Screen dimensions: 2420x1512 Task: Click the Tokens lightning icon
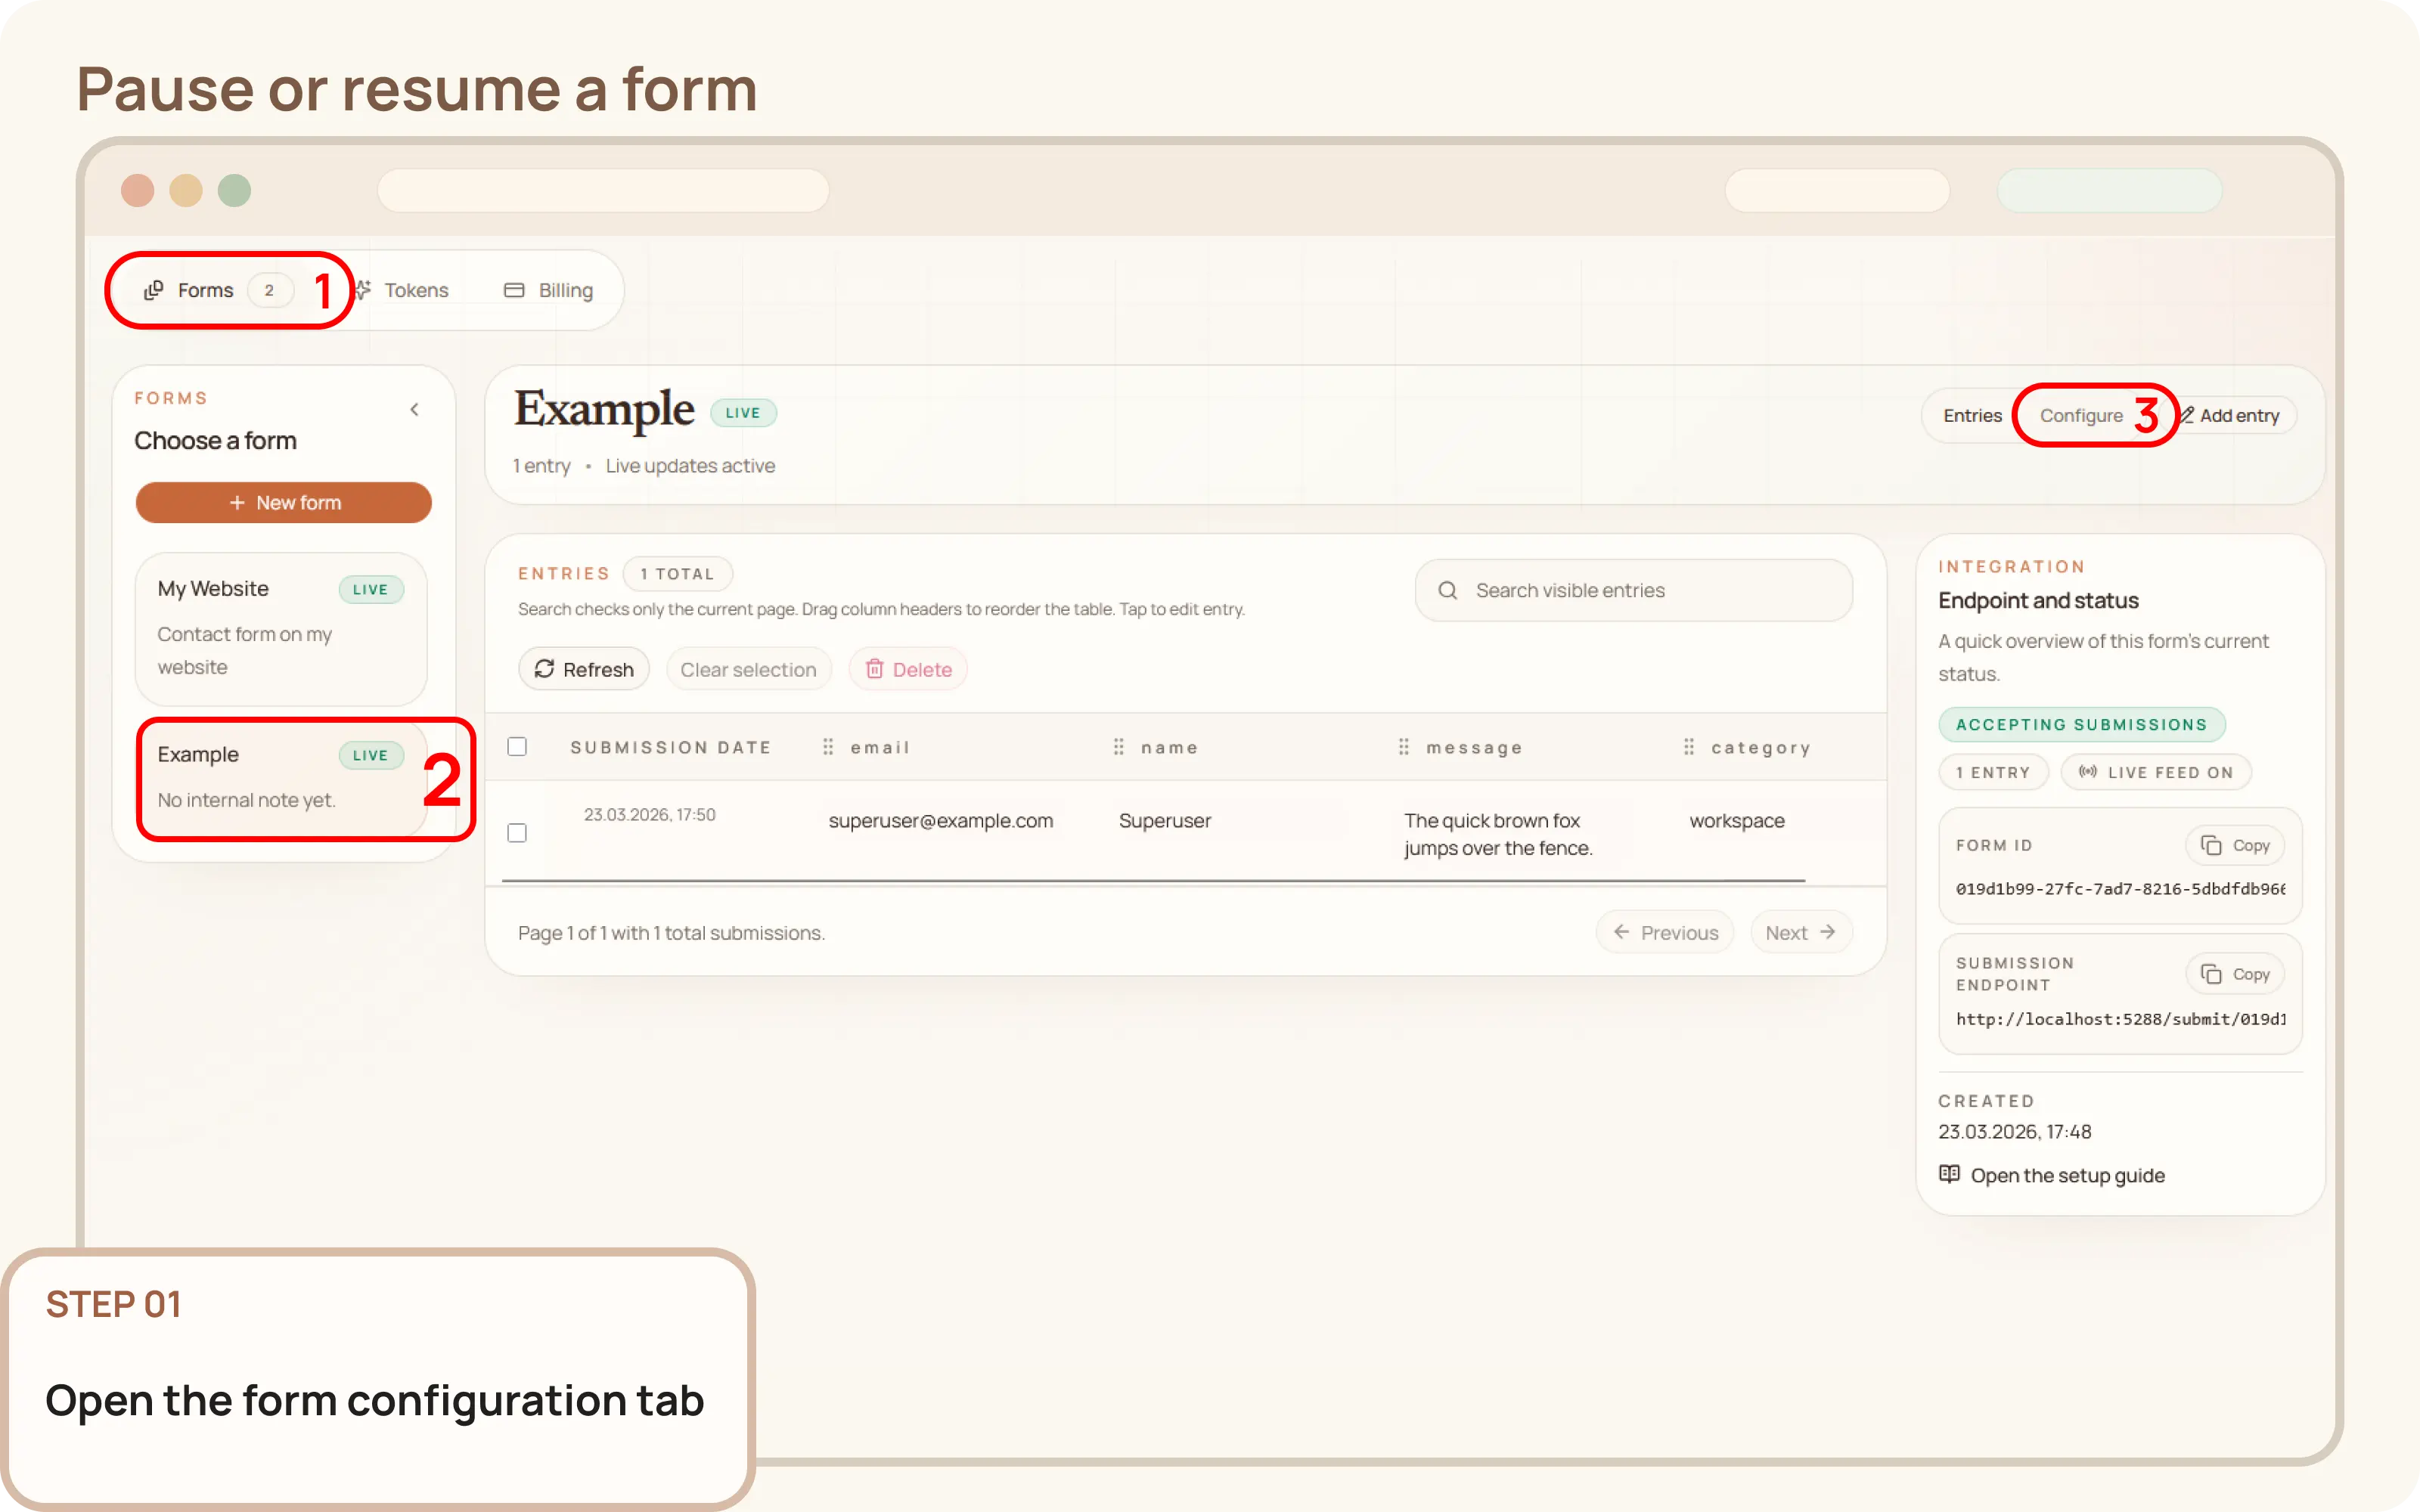(362, 290)
